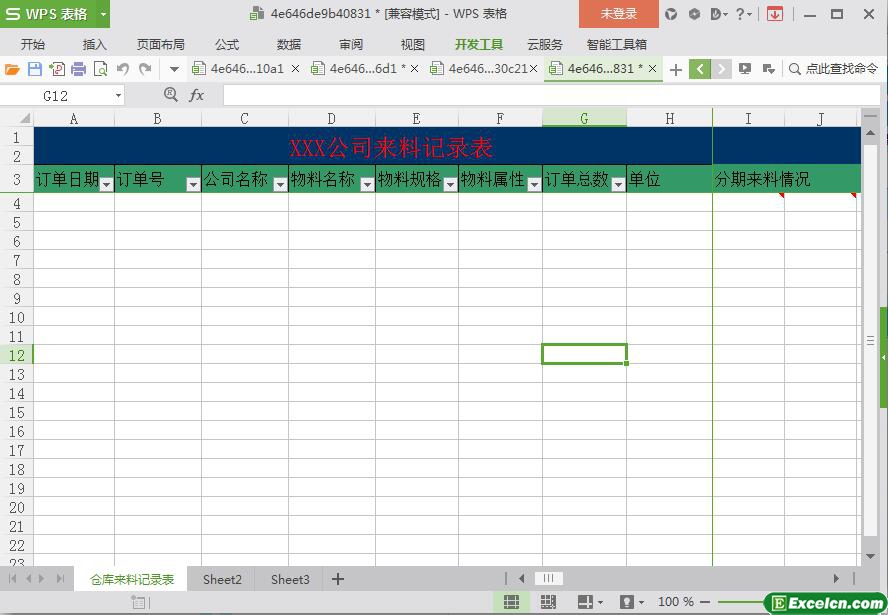
Task: Click the Print icon in quick toolbar
Action: (x=78, y=69)
